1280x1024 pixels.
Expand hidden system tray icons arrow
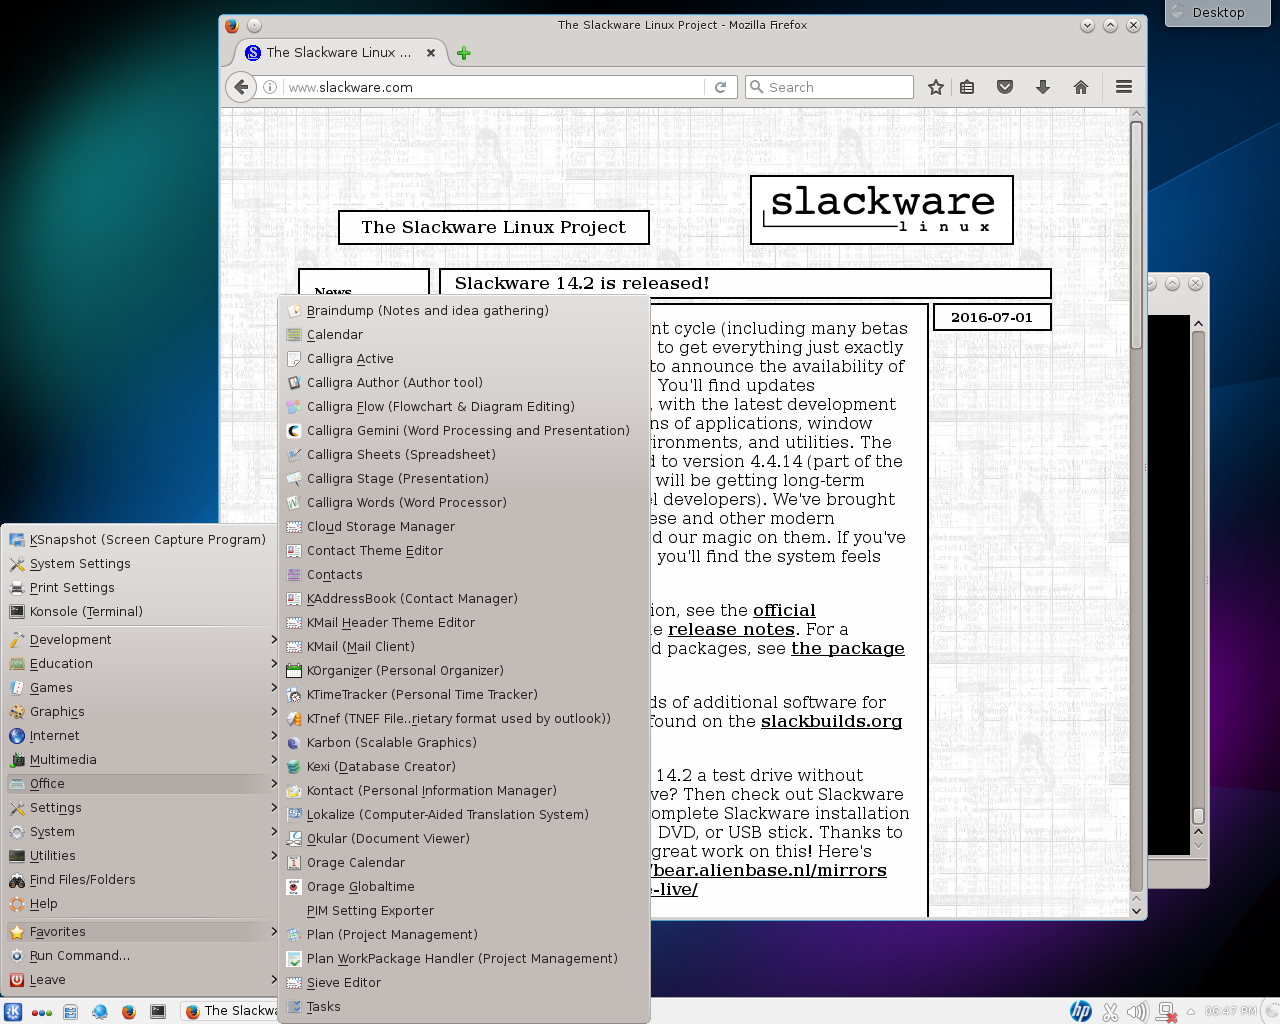(x=1190, y=1011)
